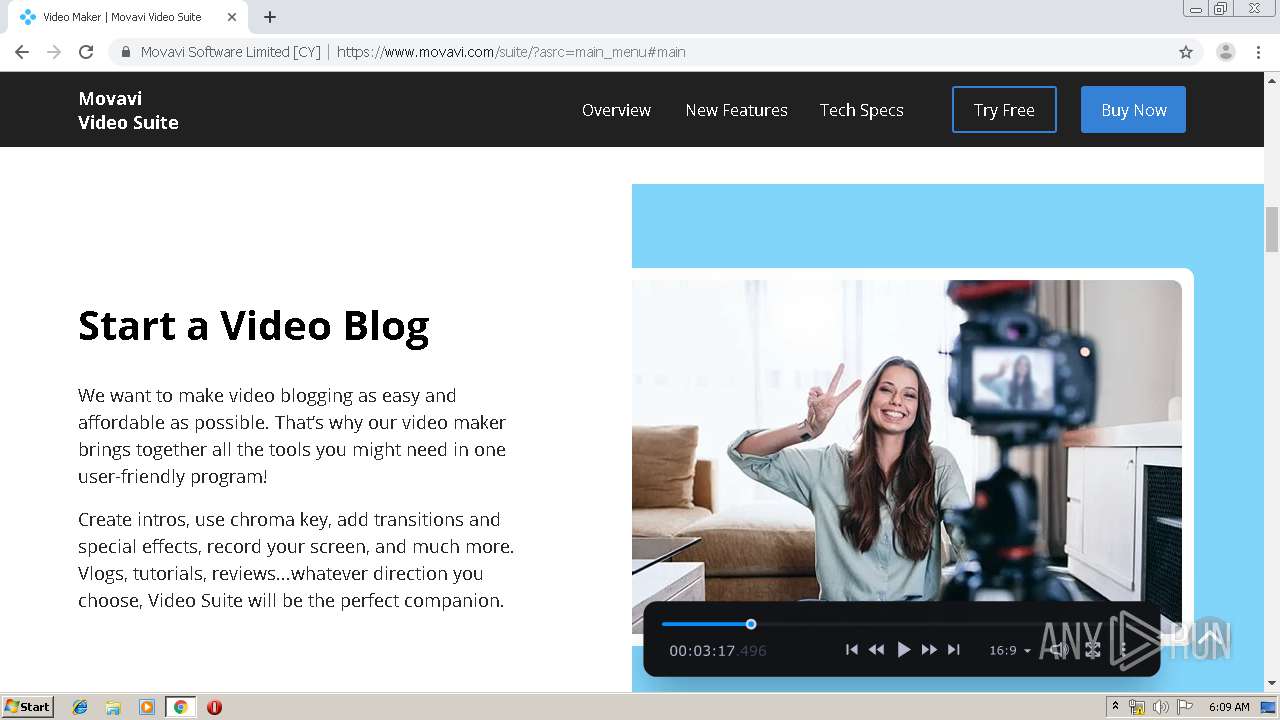Close the Video Maker tab

click(x=232, y=17)
